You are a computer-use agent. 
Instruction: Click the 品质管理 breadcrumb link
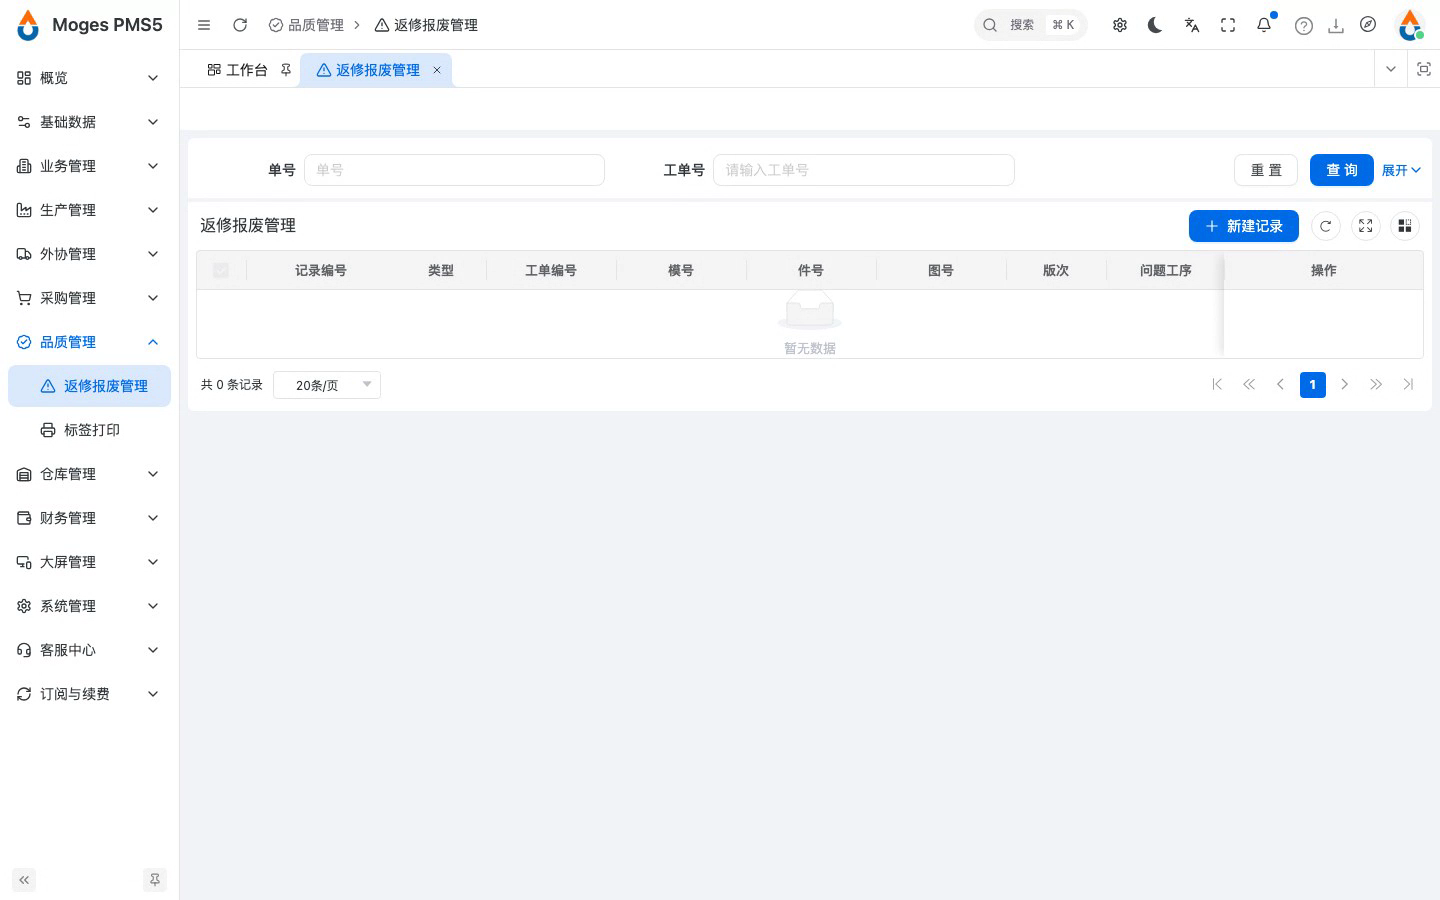pos(306,25)
